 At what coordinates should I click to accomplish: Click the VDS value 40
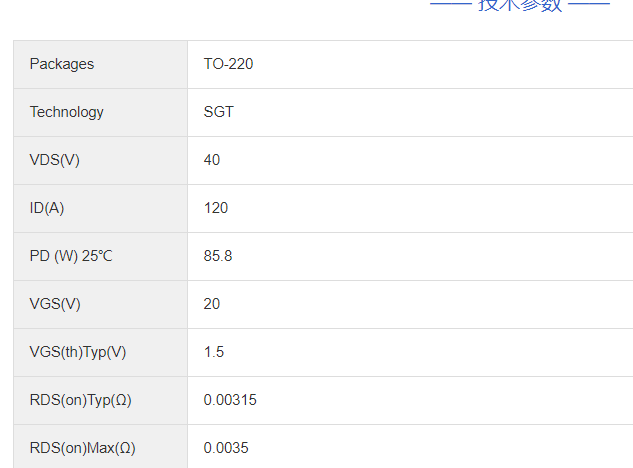(212, 160)
